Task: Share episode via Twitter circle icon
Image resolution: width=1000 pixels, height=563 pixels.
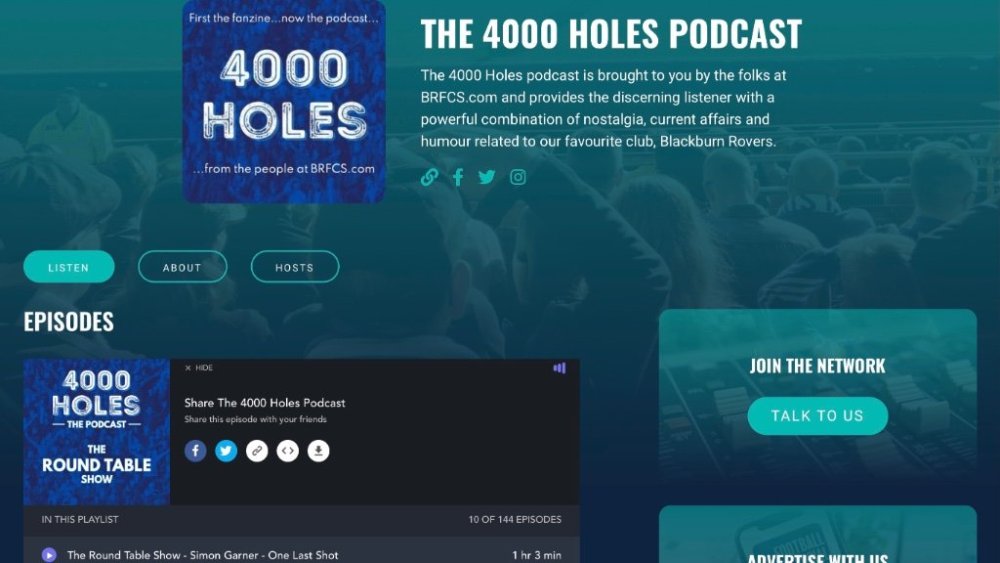Action: [226, 451]
